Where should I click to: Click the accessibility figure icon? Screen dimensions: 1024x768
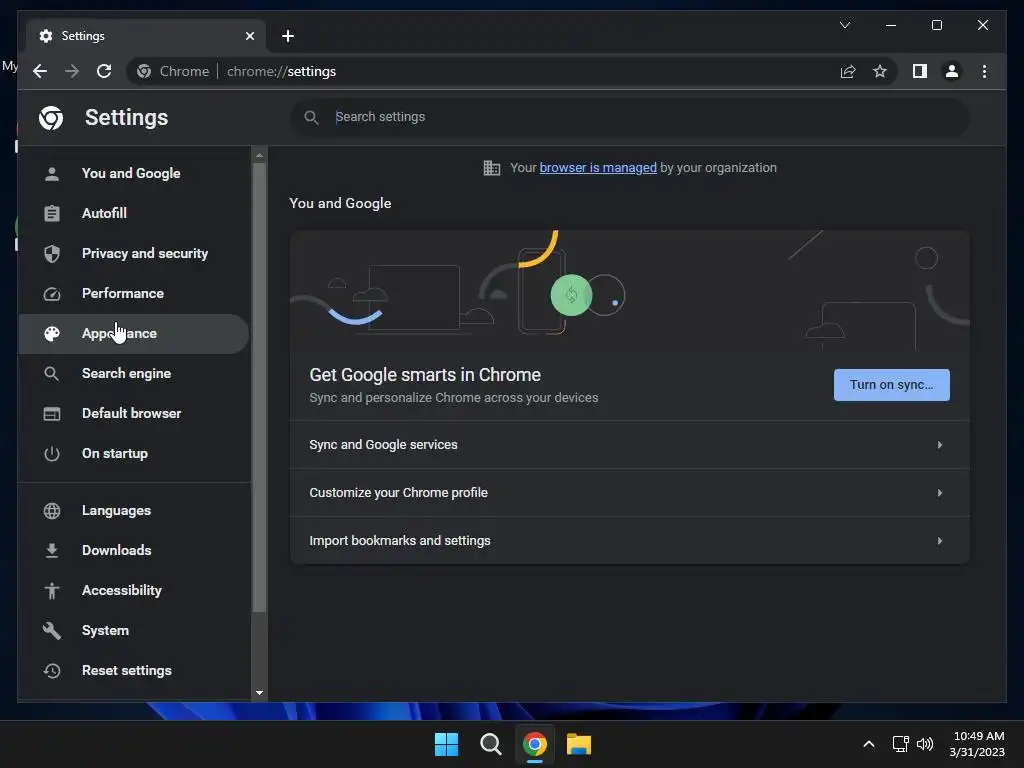pyautogui.click(x=52, y=590)
